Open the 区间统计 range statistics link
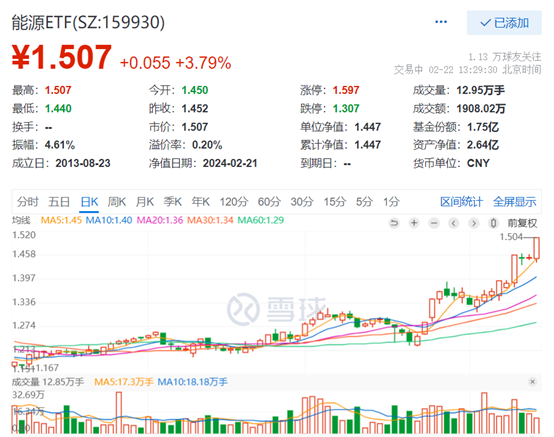Viewport: 554px width, 437px height. click(461, 202)
